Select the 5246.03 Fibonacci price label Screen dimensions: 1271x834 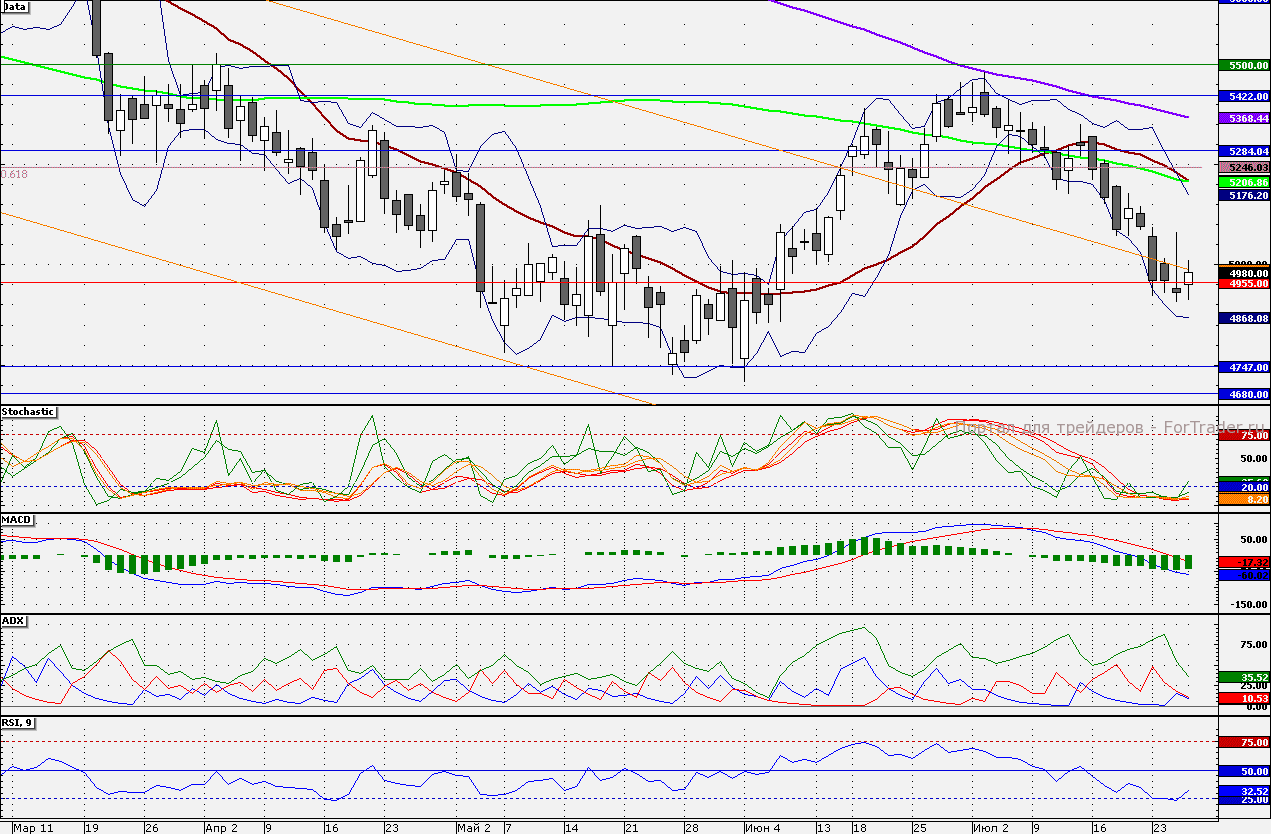(x=1244, y=167)
